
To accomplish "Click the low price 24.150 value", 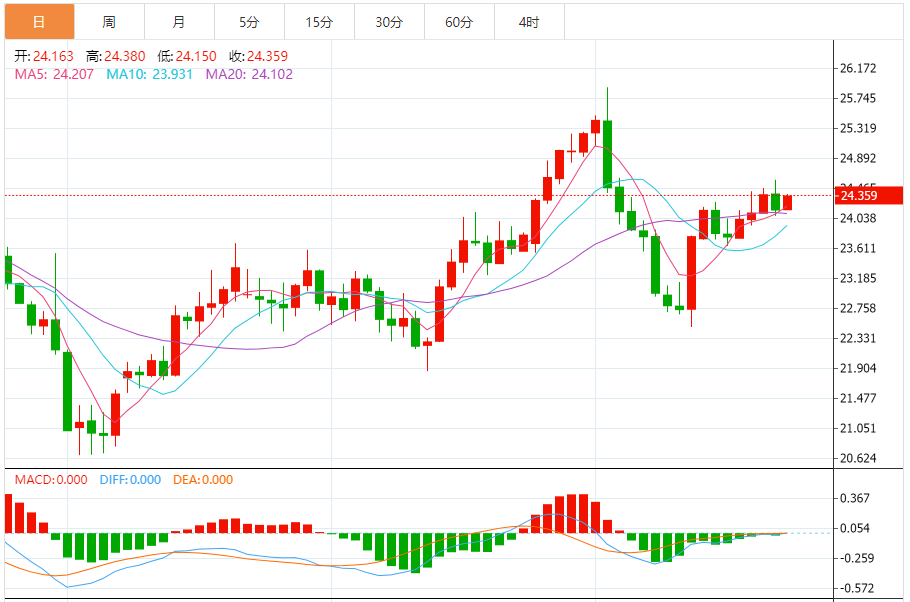I will point(196,56).
